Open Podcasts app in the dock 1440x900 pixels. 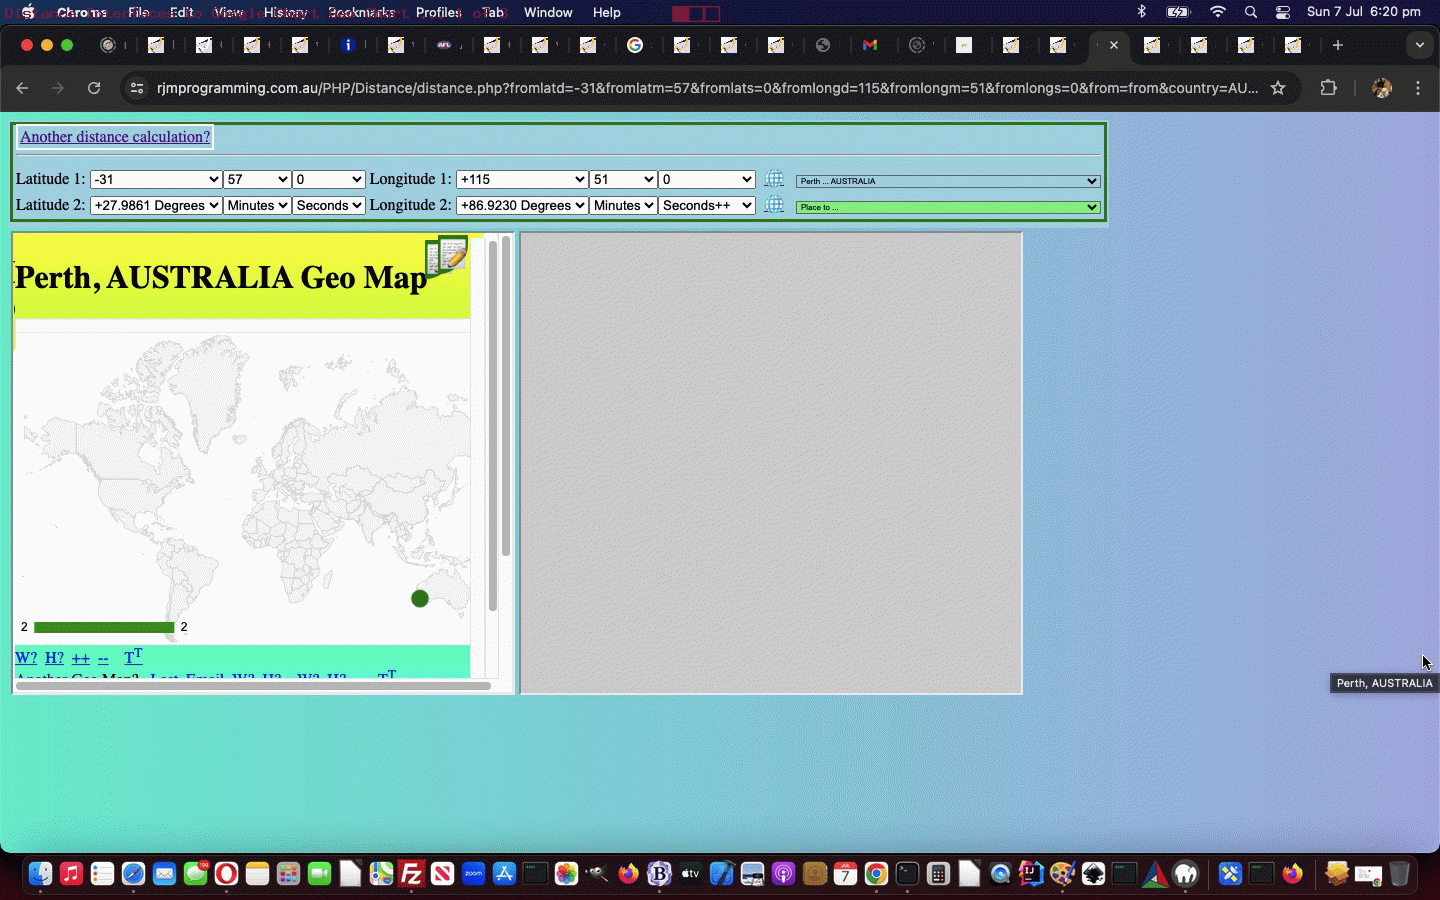pos(783,873)
